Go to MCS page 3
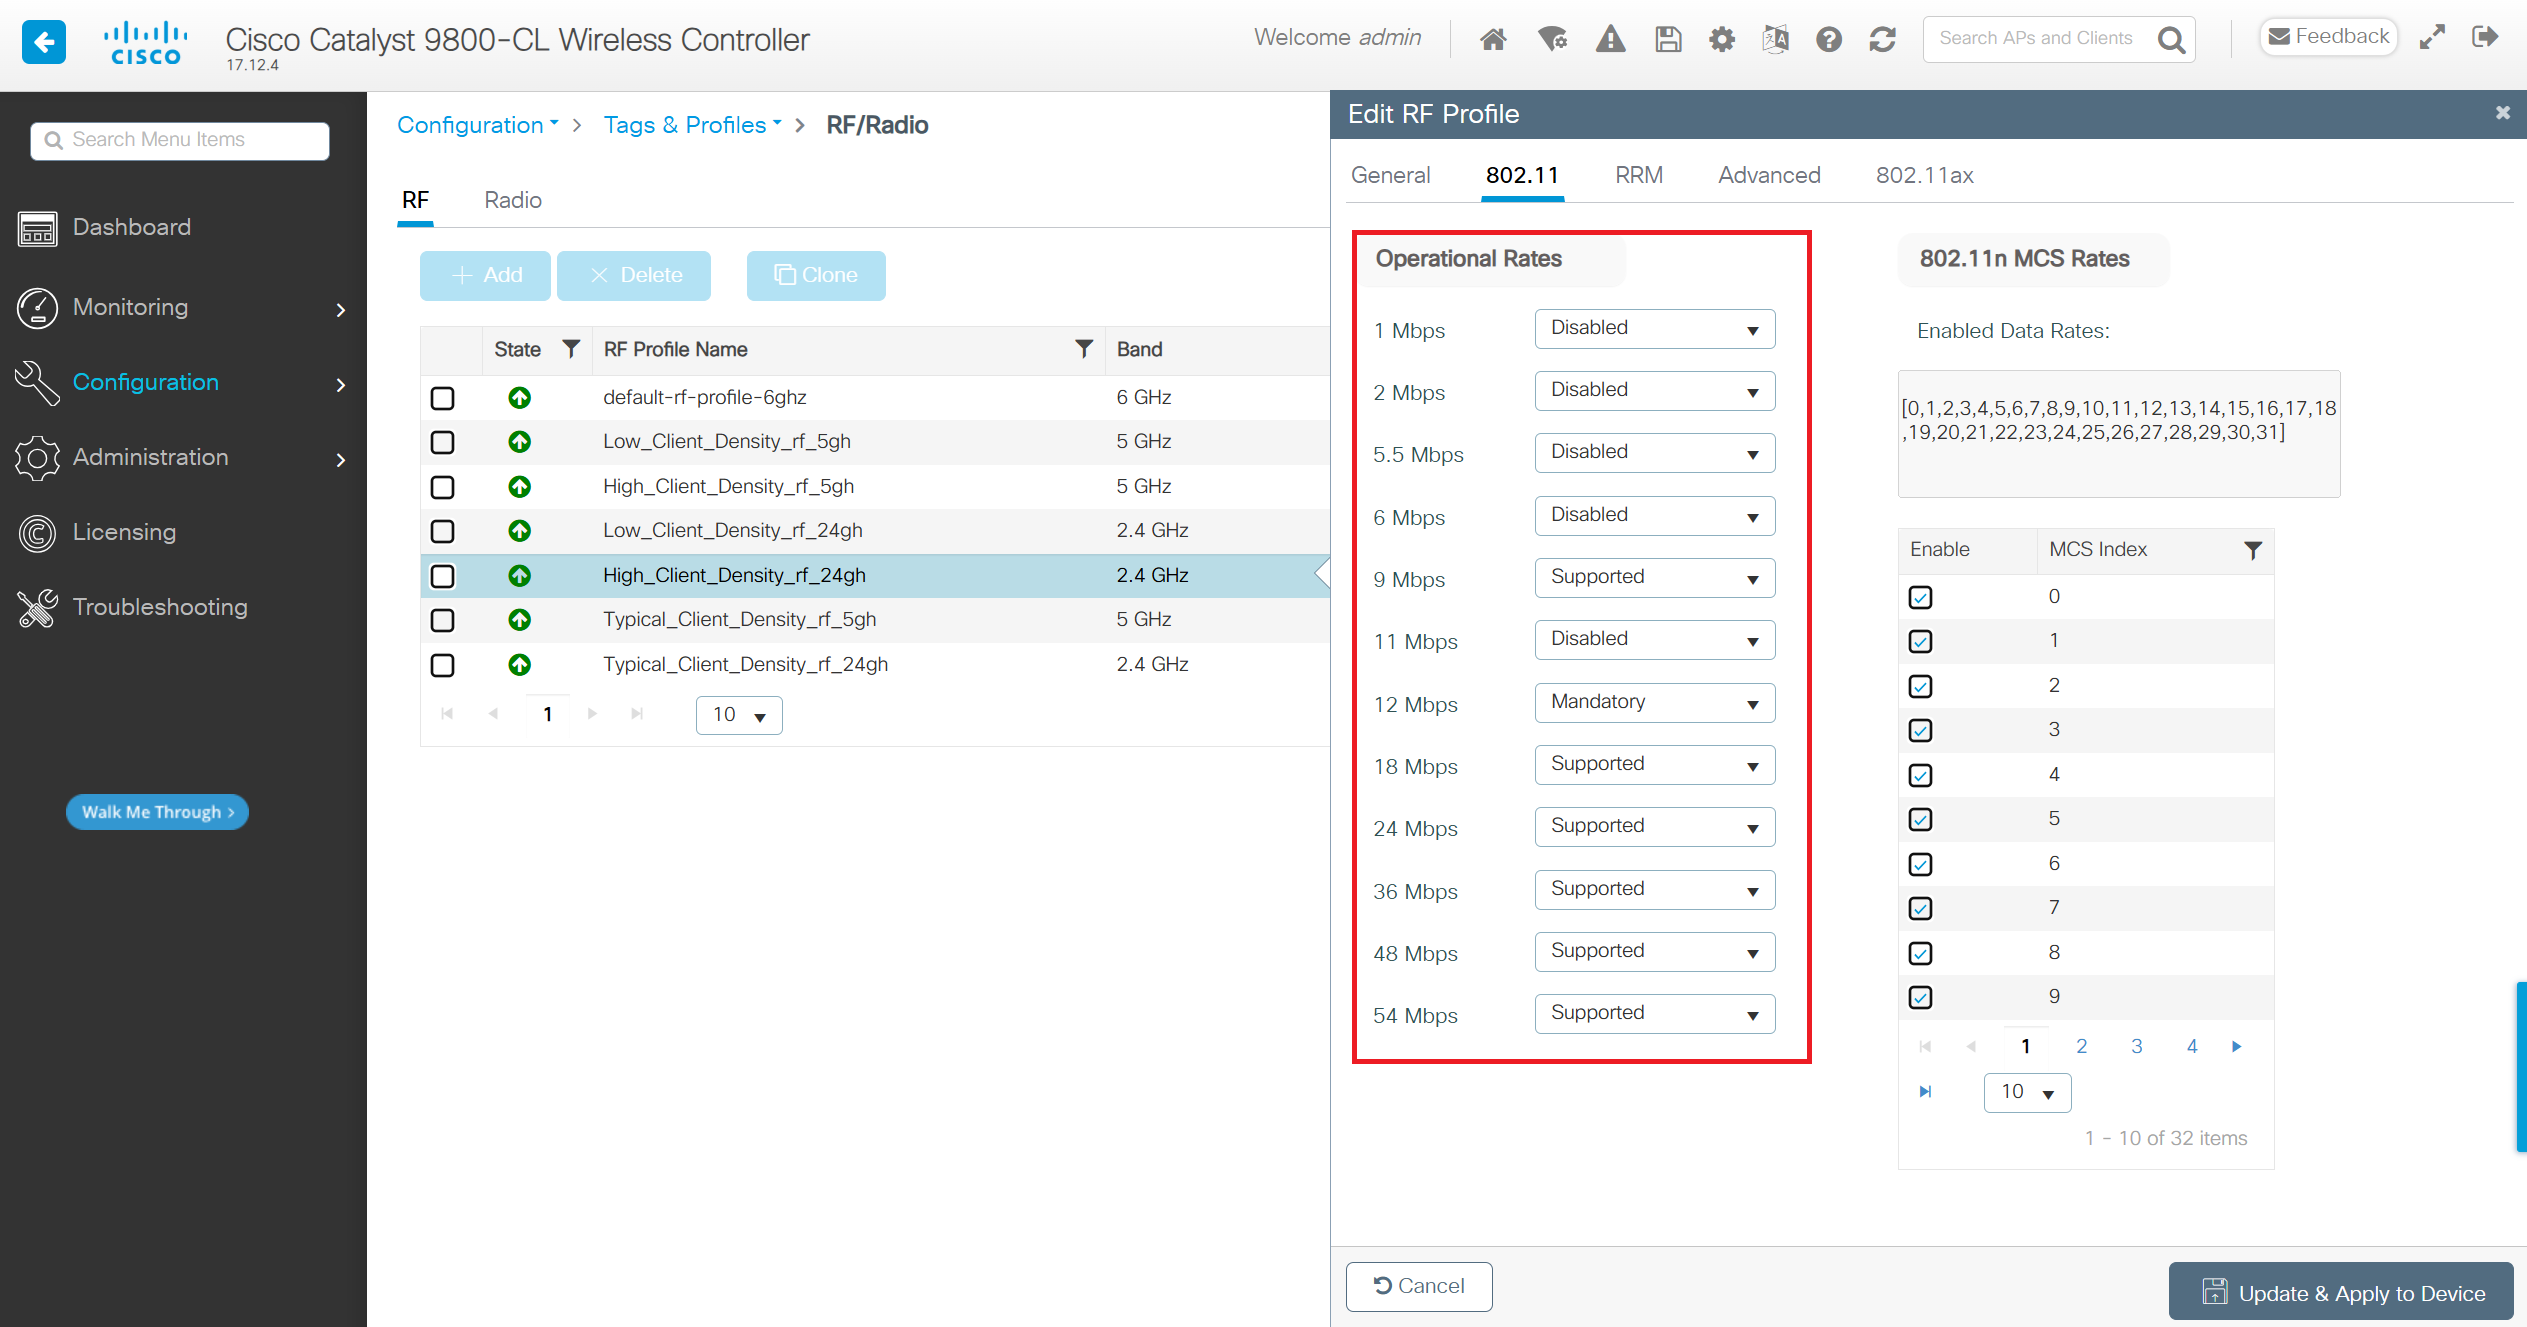This screenshot has width=2527, height=1327. tap(2136, 1046)
